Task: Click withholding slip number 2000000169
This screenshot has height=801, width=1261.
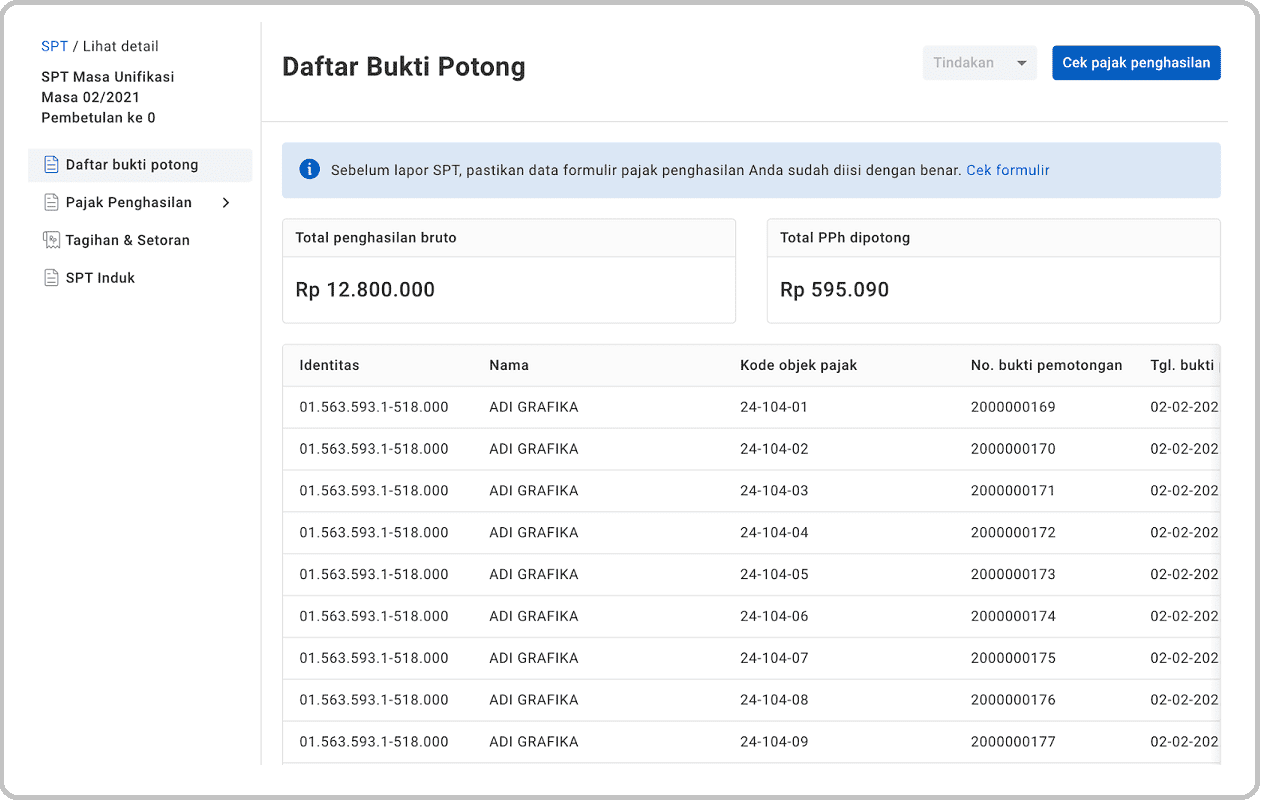Action: point(1013,408)
